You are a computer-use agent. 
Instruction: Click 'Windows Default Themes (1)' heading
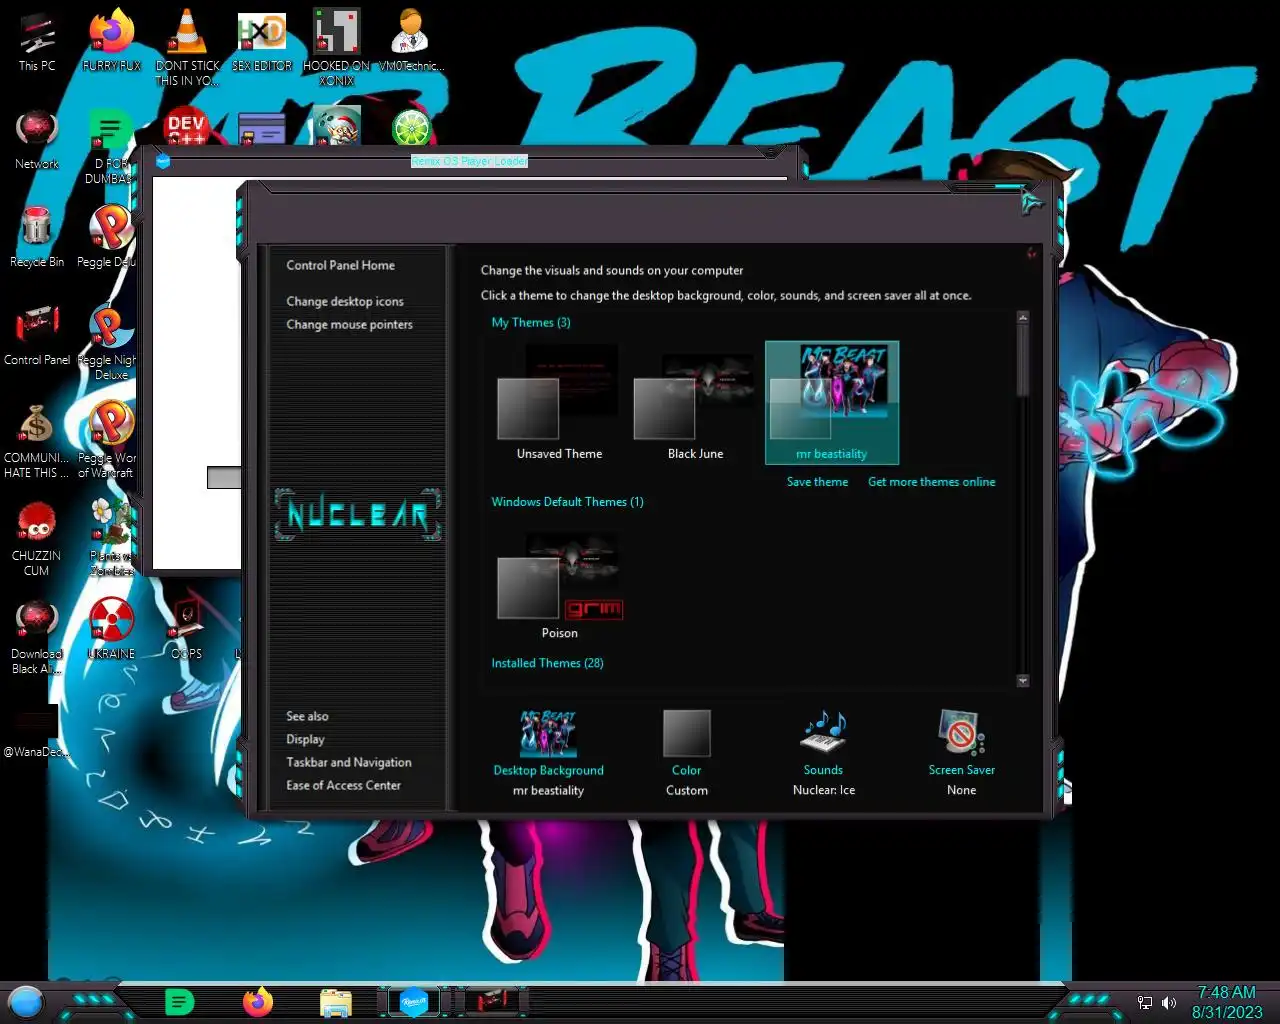click(567, 502)
